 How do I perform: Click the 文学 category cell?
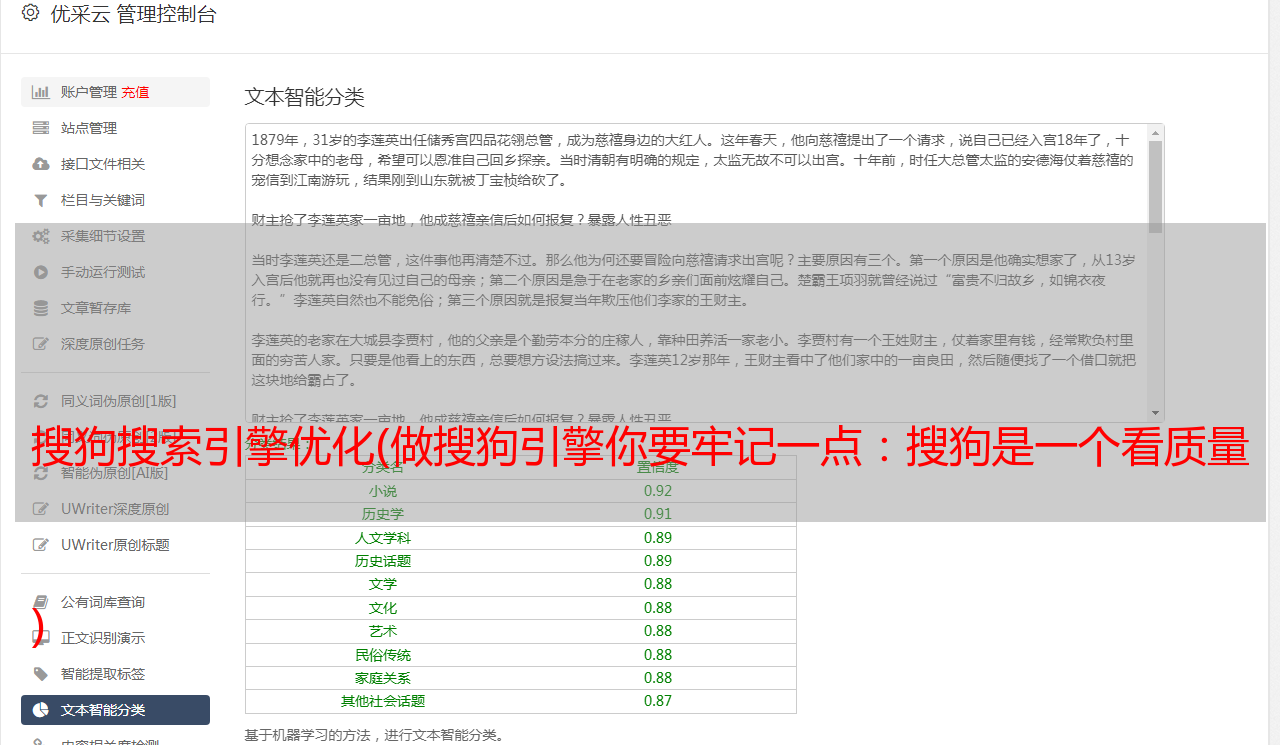(x=383, y=584)
